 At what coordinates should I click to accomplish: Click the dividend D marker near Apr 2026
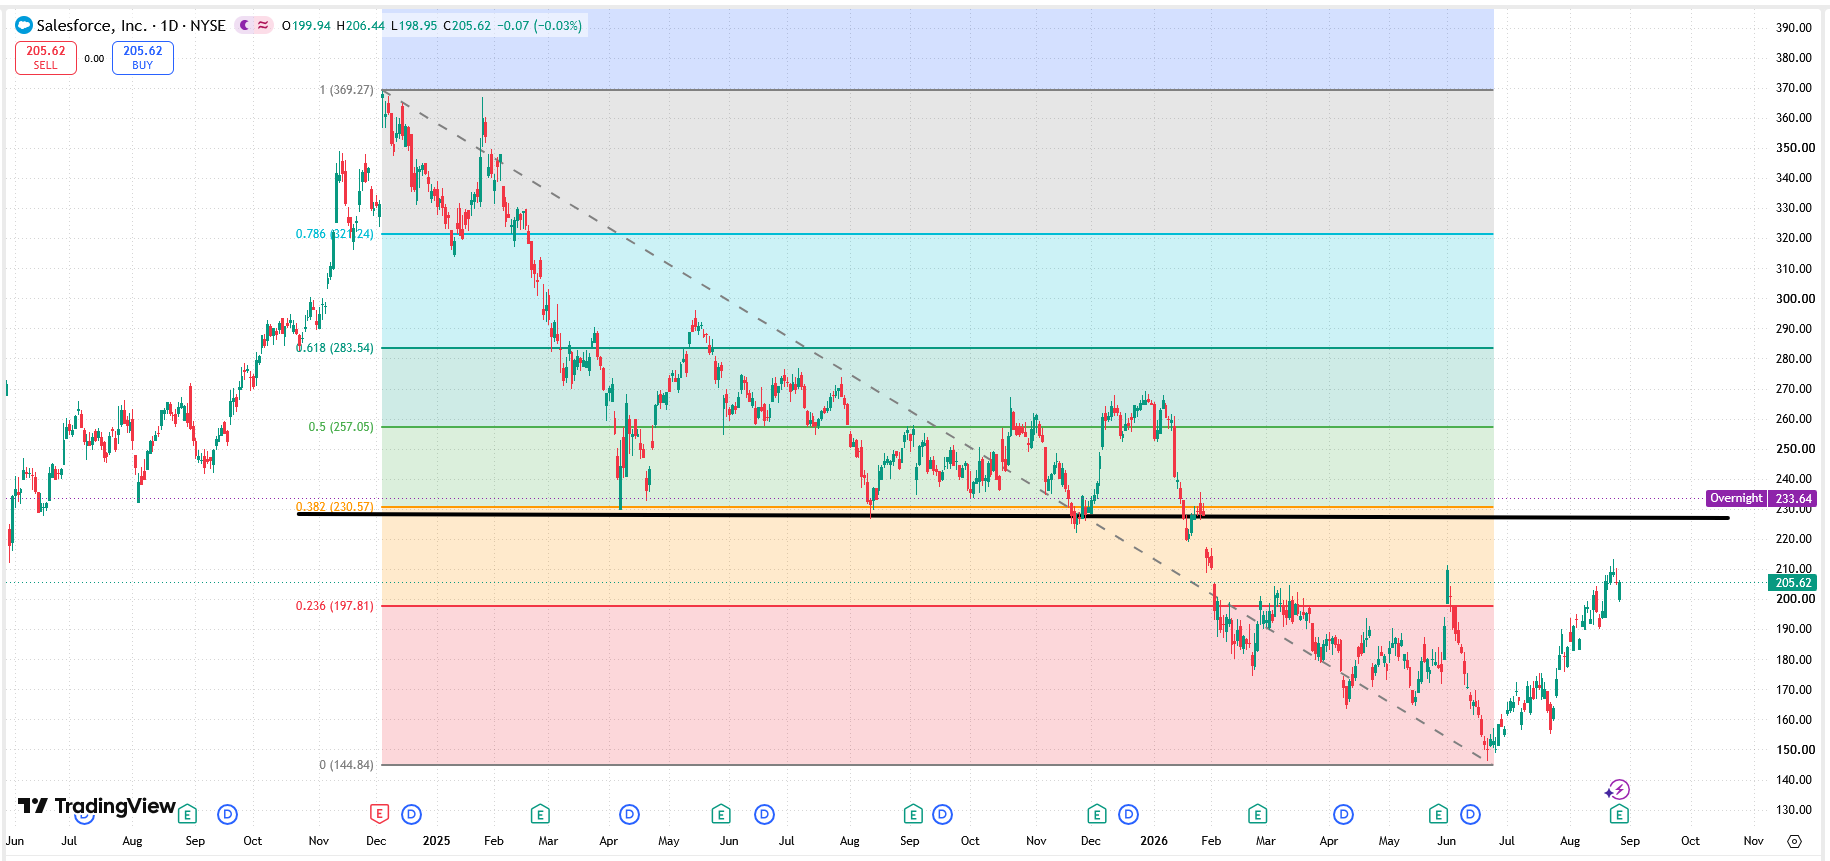tap(1344, 814)
